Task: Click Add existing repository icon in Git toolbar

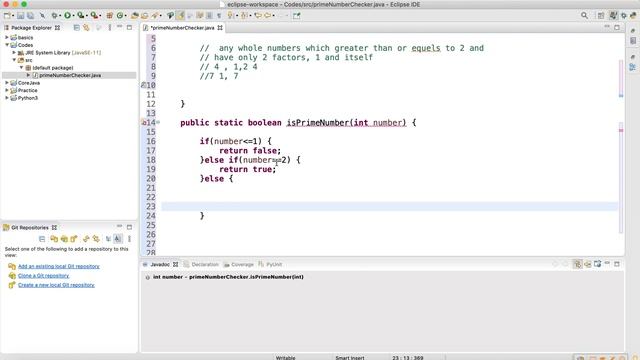Action: click(54, 239)
